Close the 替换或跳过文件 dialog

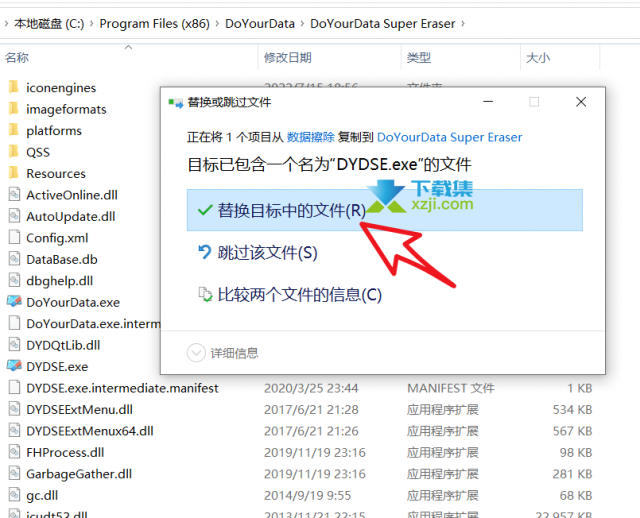coord(581,102)
